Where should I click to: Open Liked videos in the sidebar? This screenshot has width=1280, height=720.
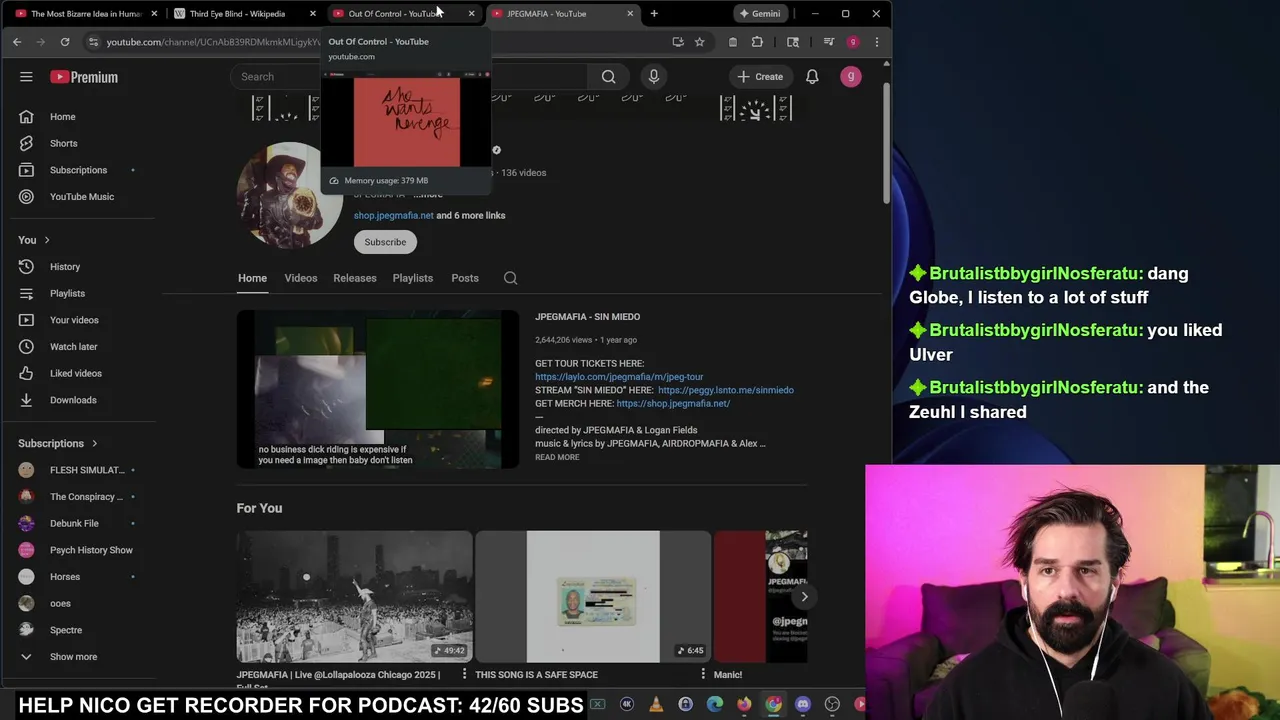pos(78,373)
